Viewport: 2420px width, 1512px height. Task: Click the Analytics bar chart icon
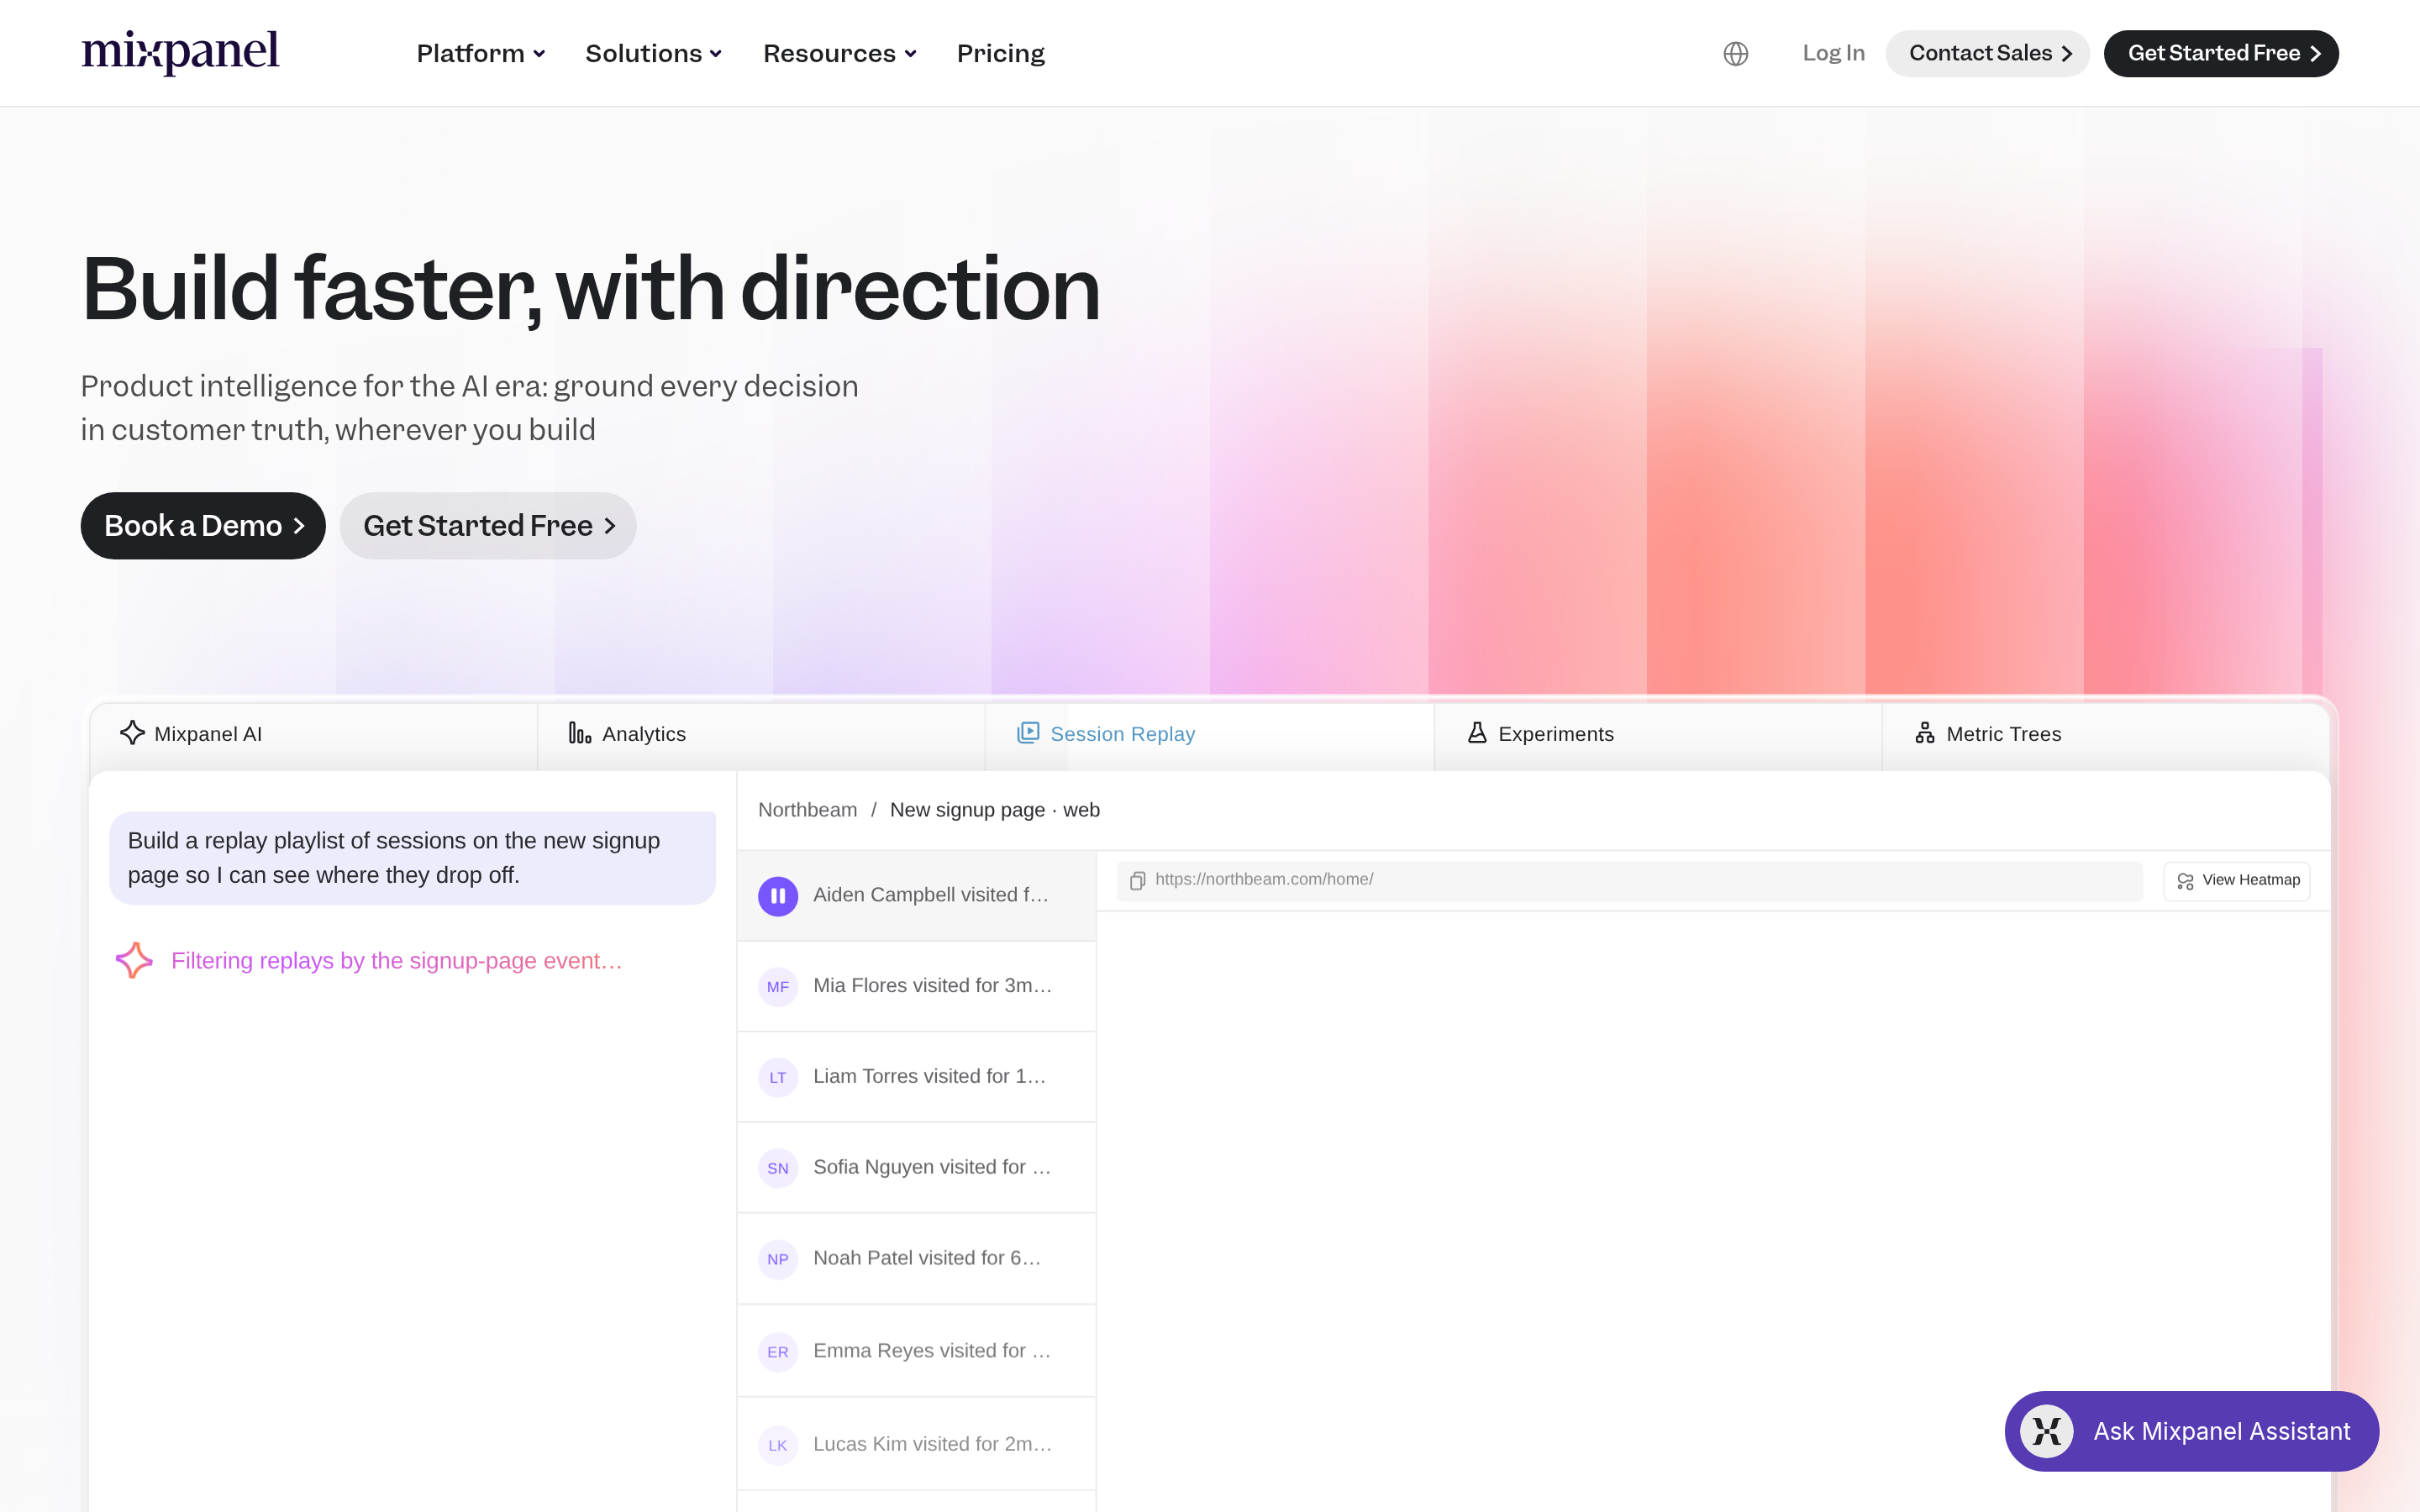pyautogui.click(x=580, y=733)
